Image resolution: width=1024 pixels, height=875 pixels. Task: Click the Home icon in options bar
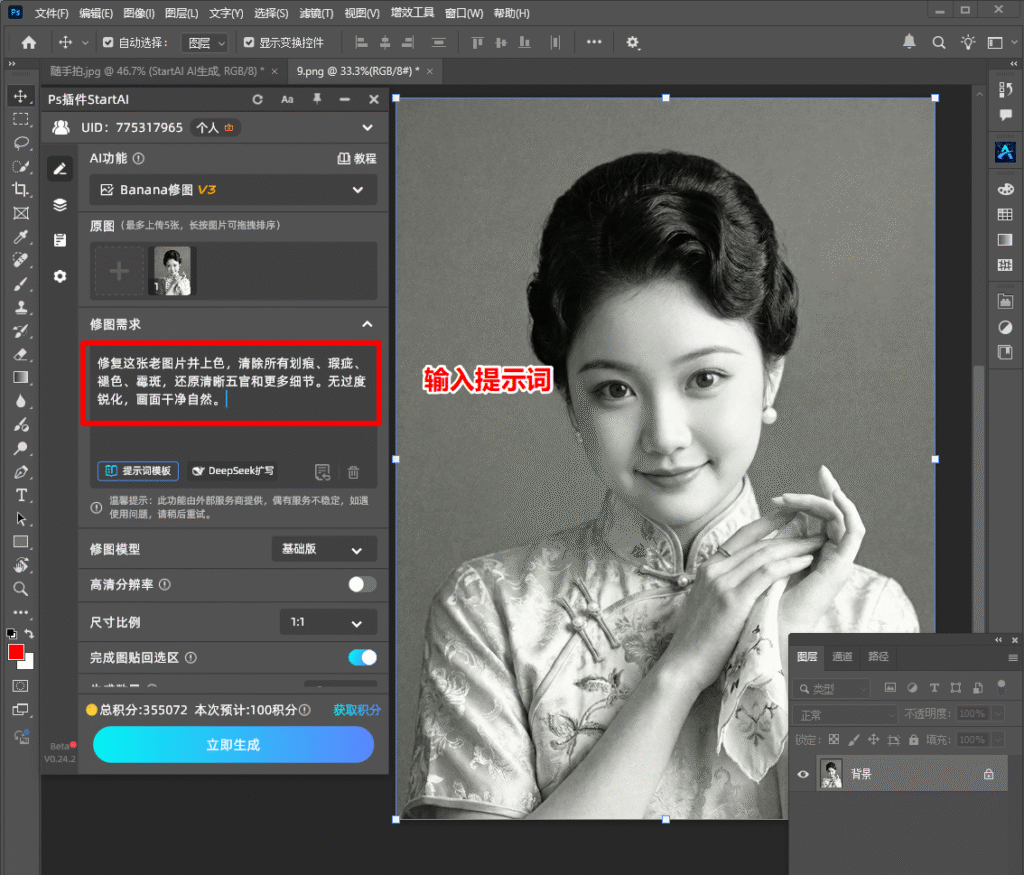tap(29, 42)
